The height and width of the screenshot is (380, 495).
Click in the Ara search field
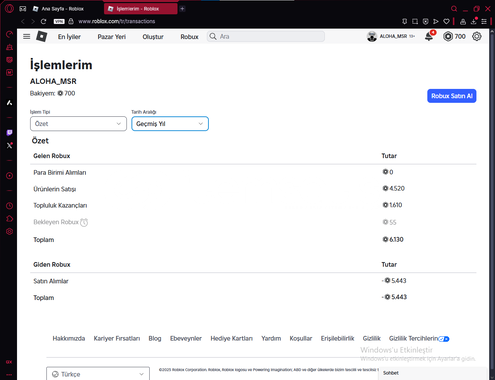point(266,36)
